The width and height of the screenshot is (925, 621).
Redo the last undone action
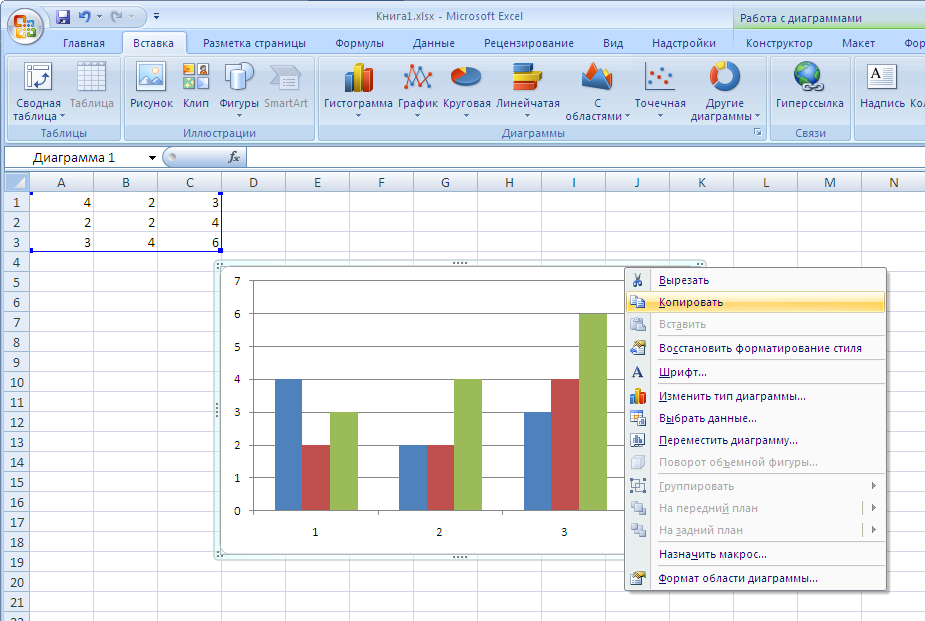point(117,17)
